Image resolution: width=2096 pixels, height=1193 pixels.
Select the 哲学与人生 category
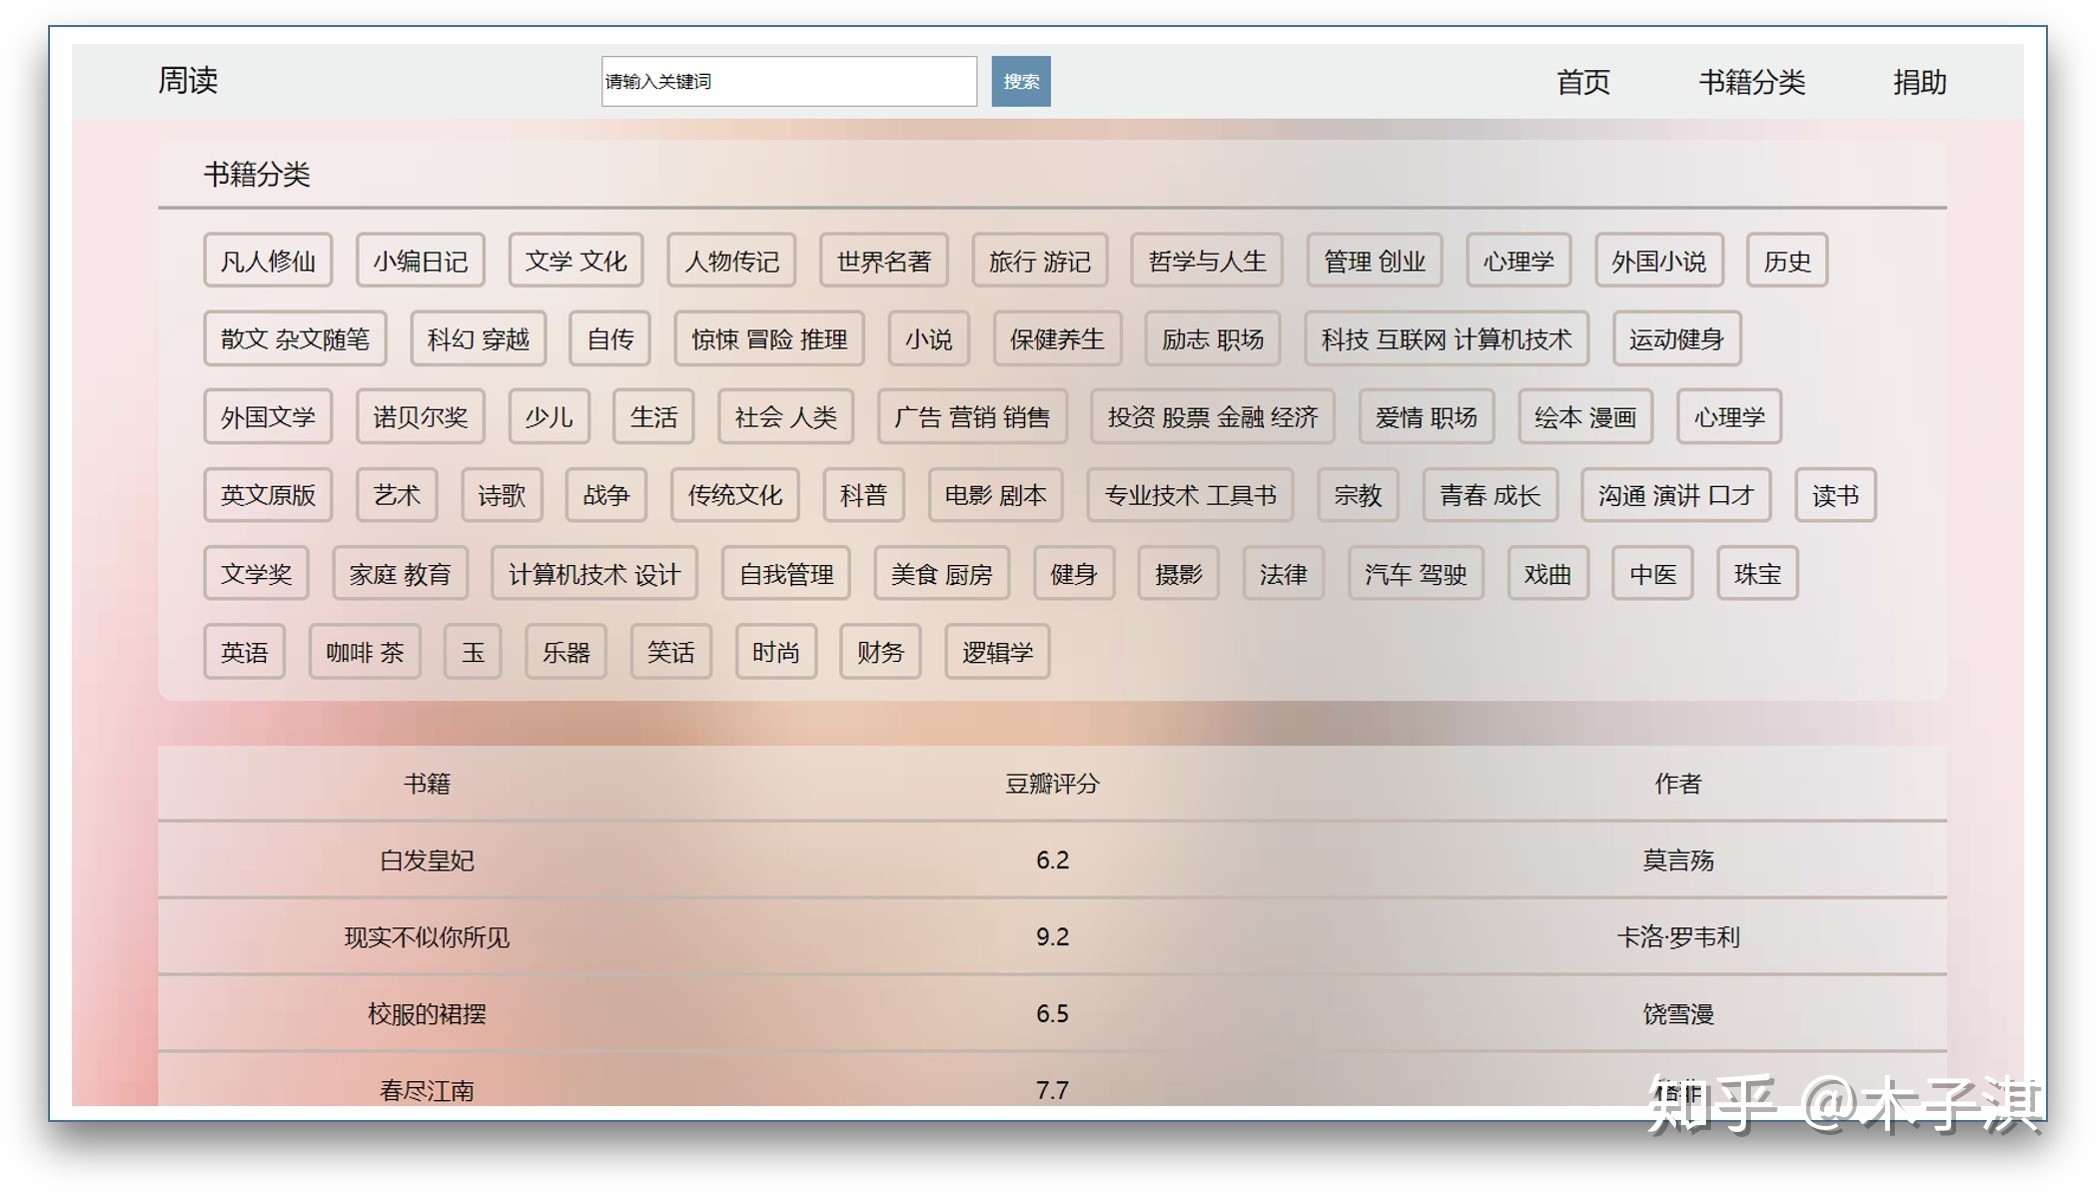(1206, 261)
